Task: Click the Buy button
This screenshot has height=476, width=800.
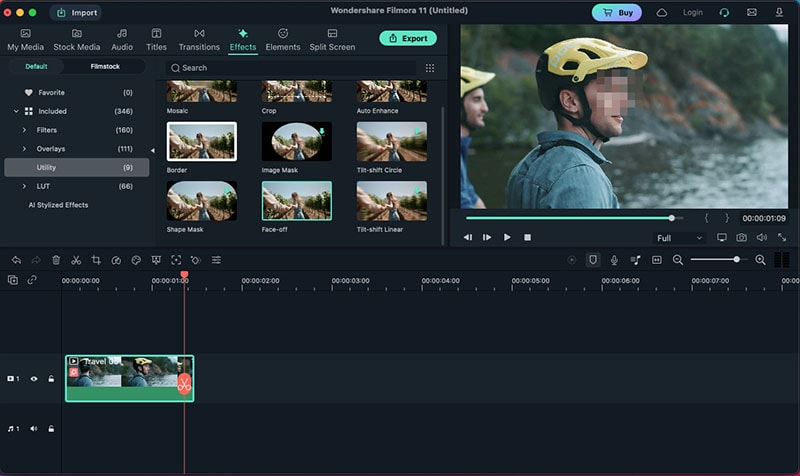Action: (617, 13)
